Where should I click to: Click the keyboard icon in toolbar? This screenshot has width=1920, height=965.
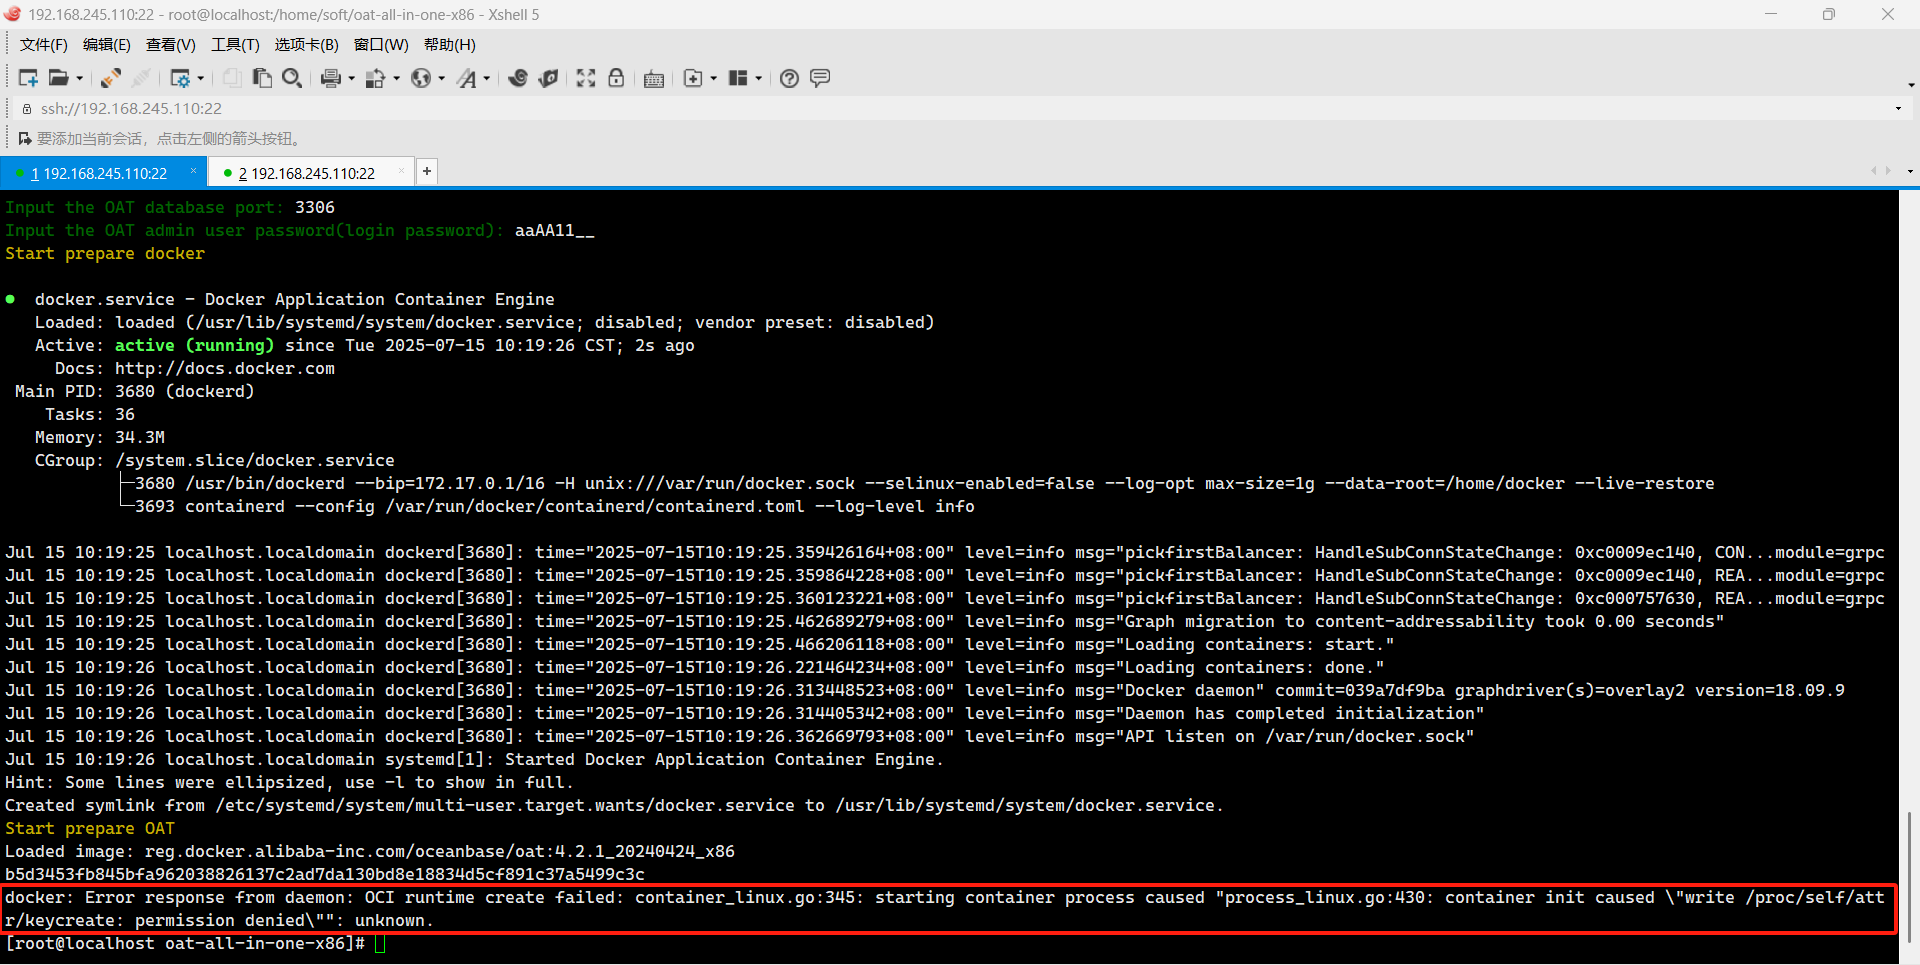coord(654,79)
